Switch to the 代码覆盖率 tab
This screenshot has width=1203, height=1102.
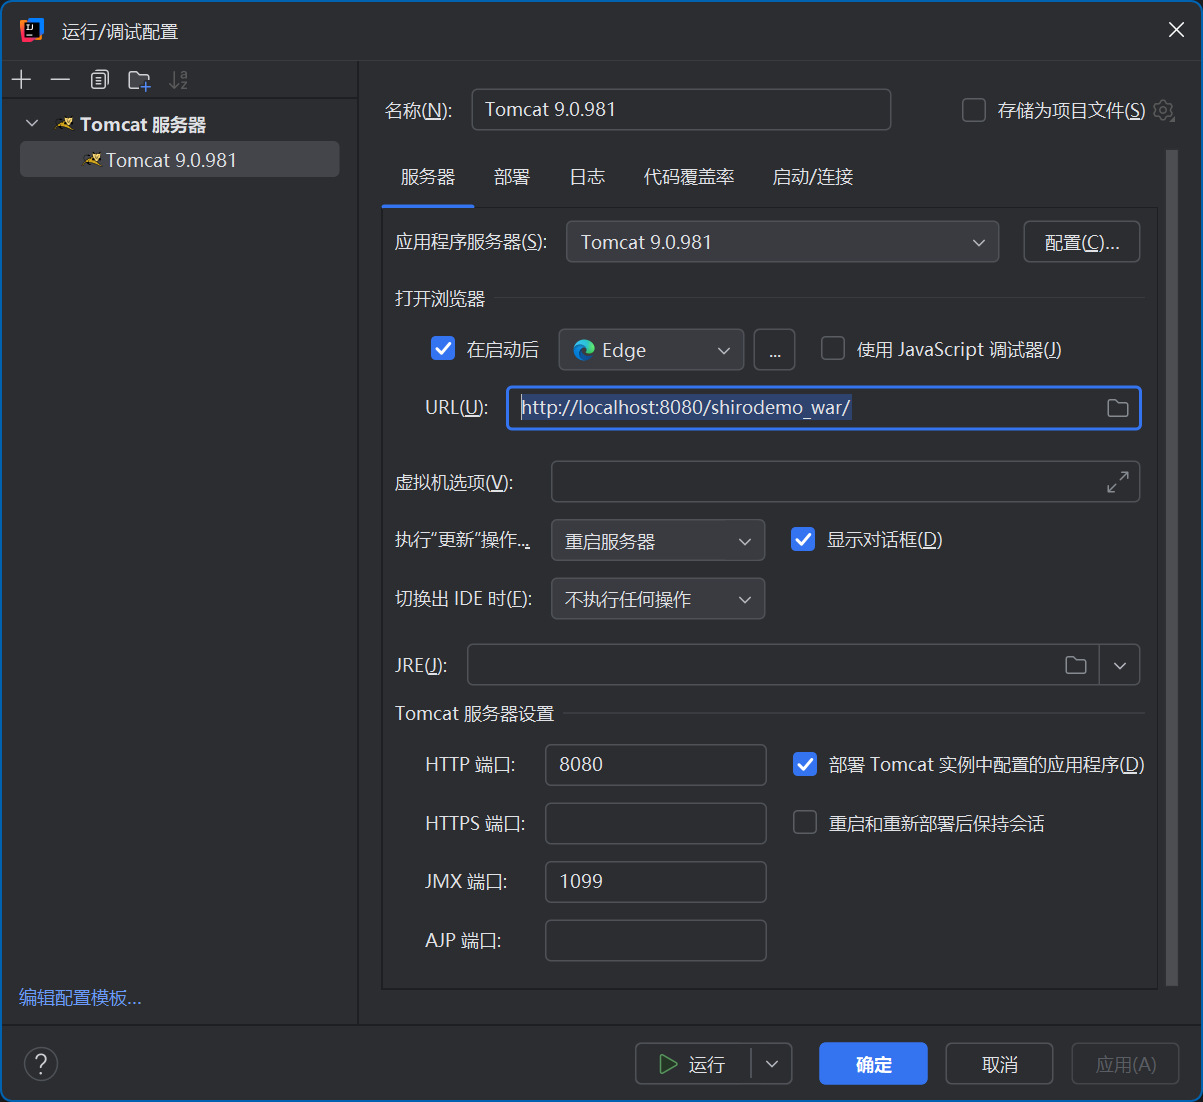point(689,177)
